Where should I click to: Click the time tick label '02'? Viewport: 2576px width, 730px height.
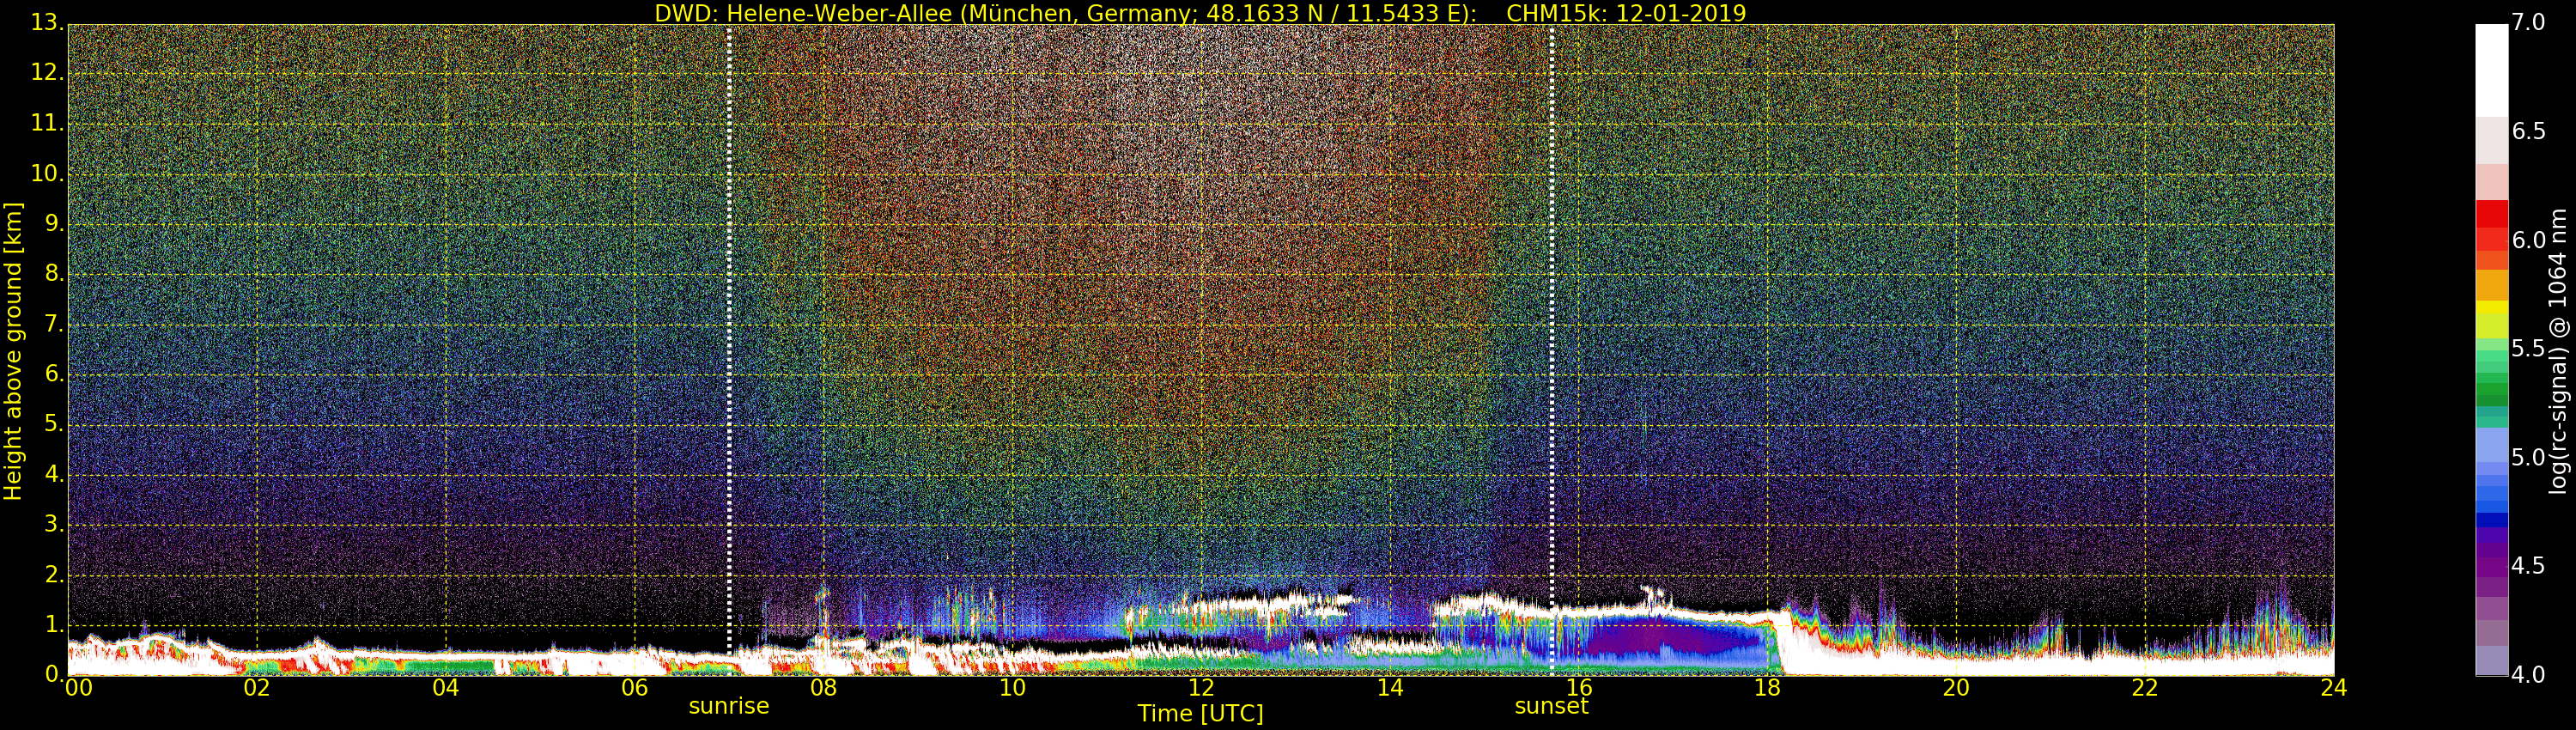tap(256, 688)
